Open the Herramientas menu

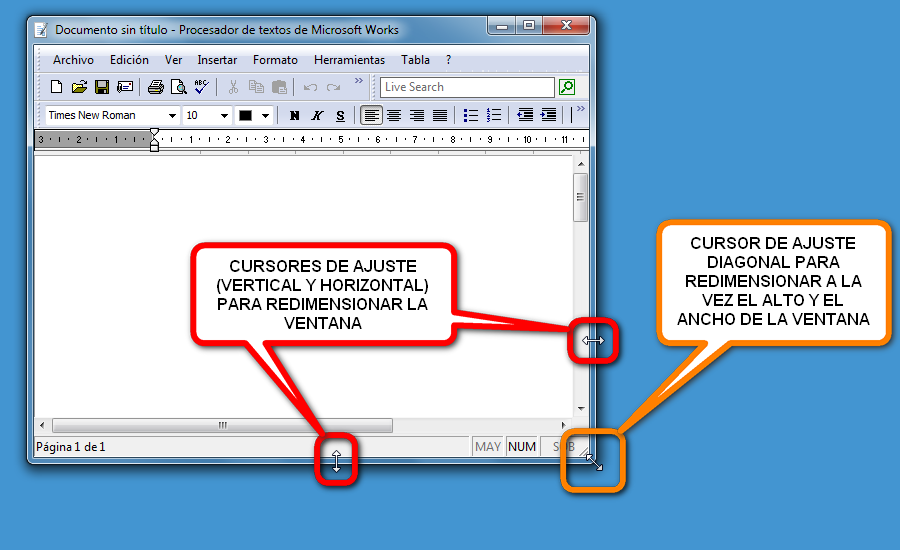pyautogui.click(x=349, y=60)
